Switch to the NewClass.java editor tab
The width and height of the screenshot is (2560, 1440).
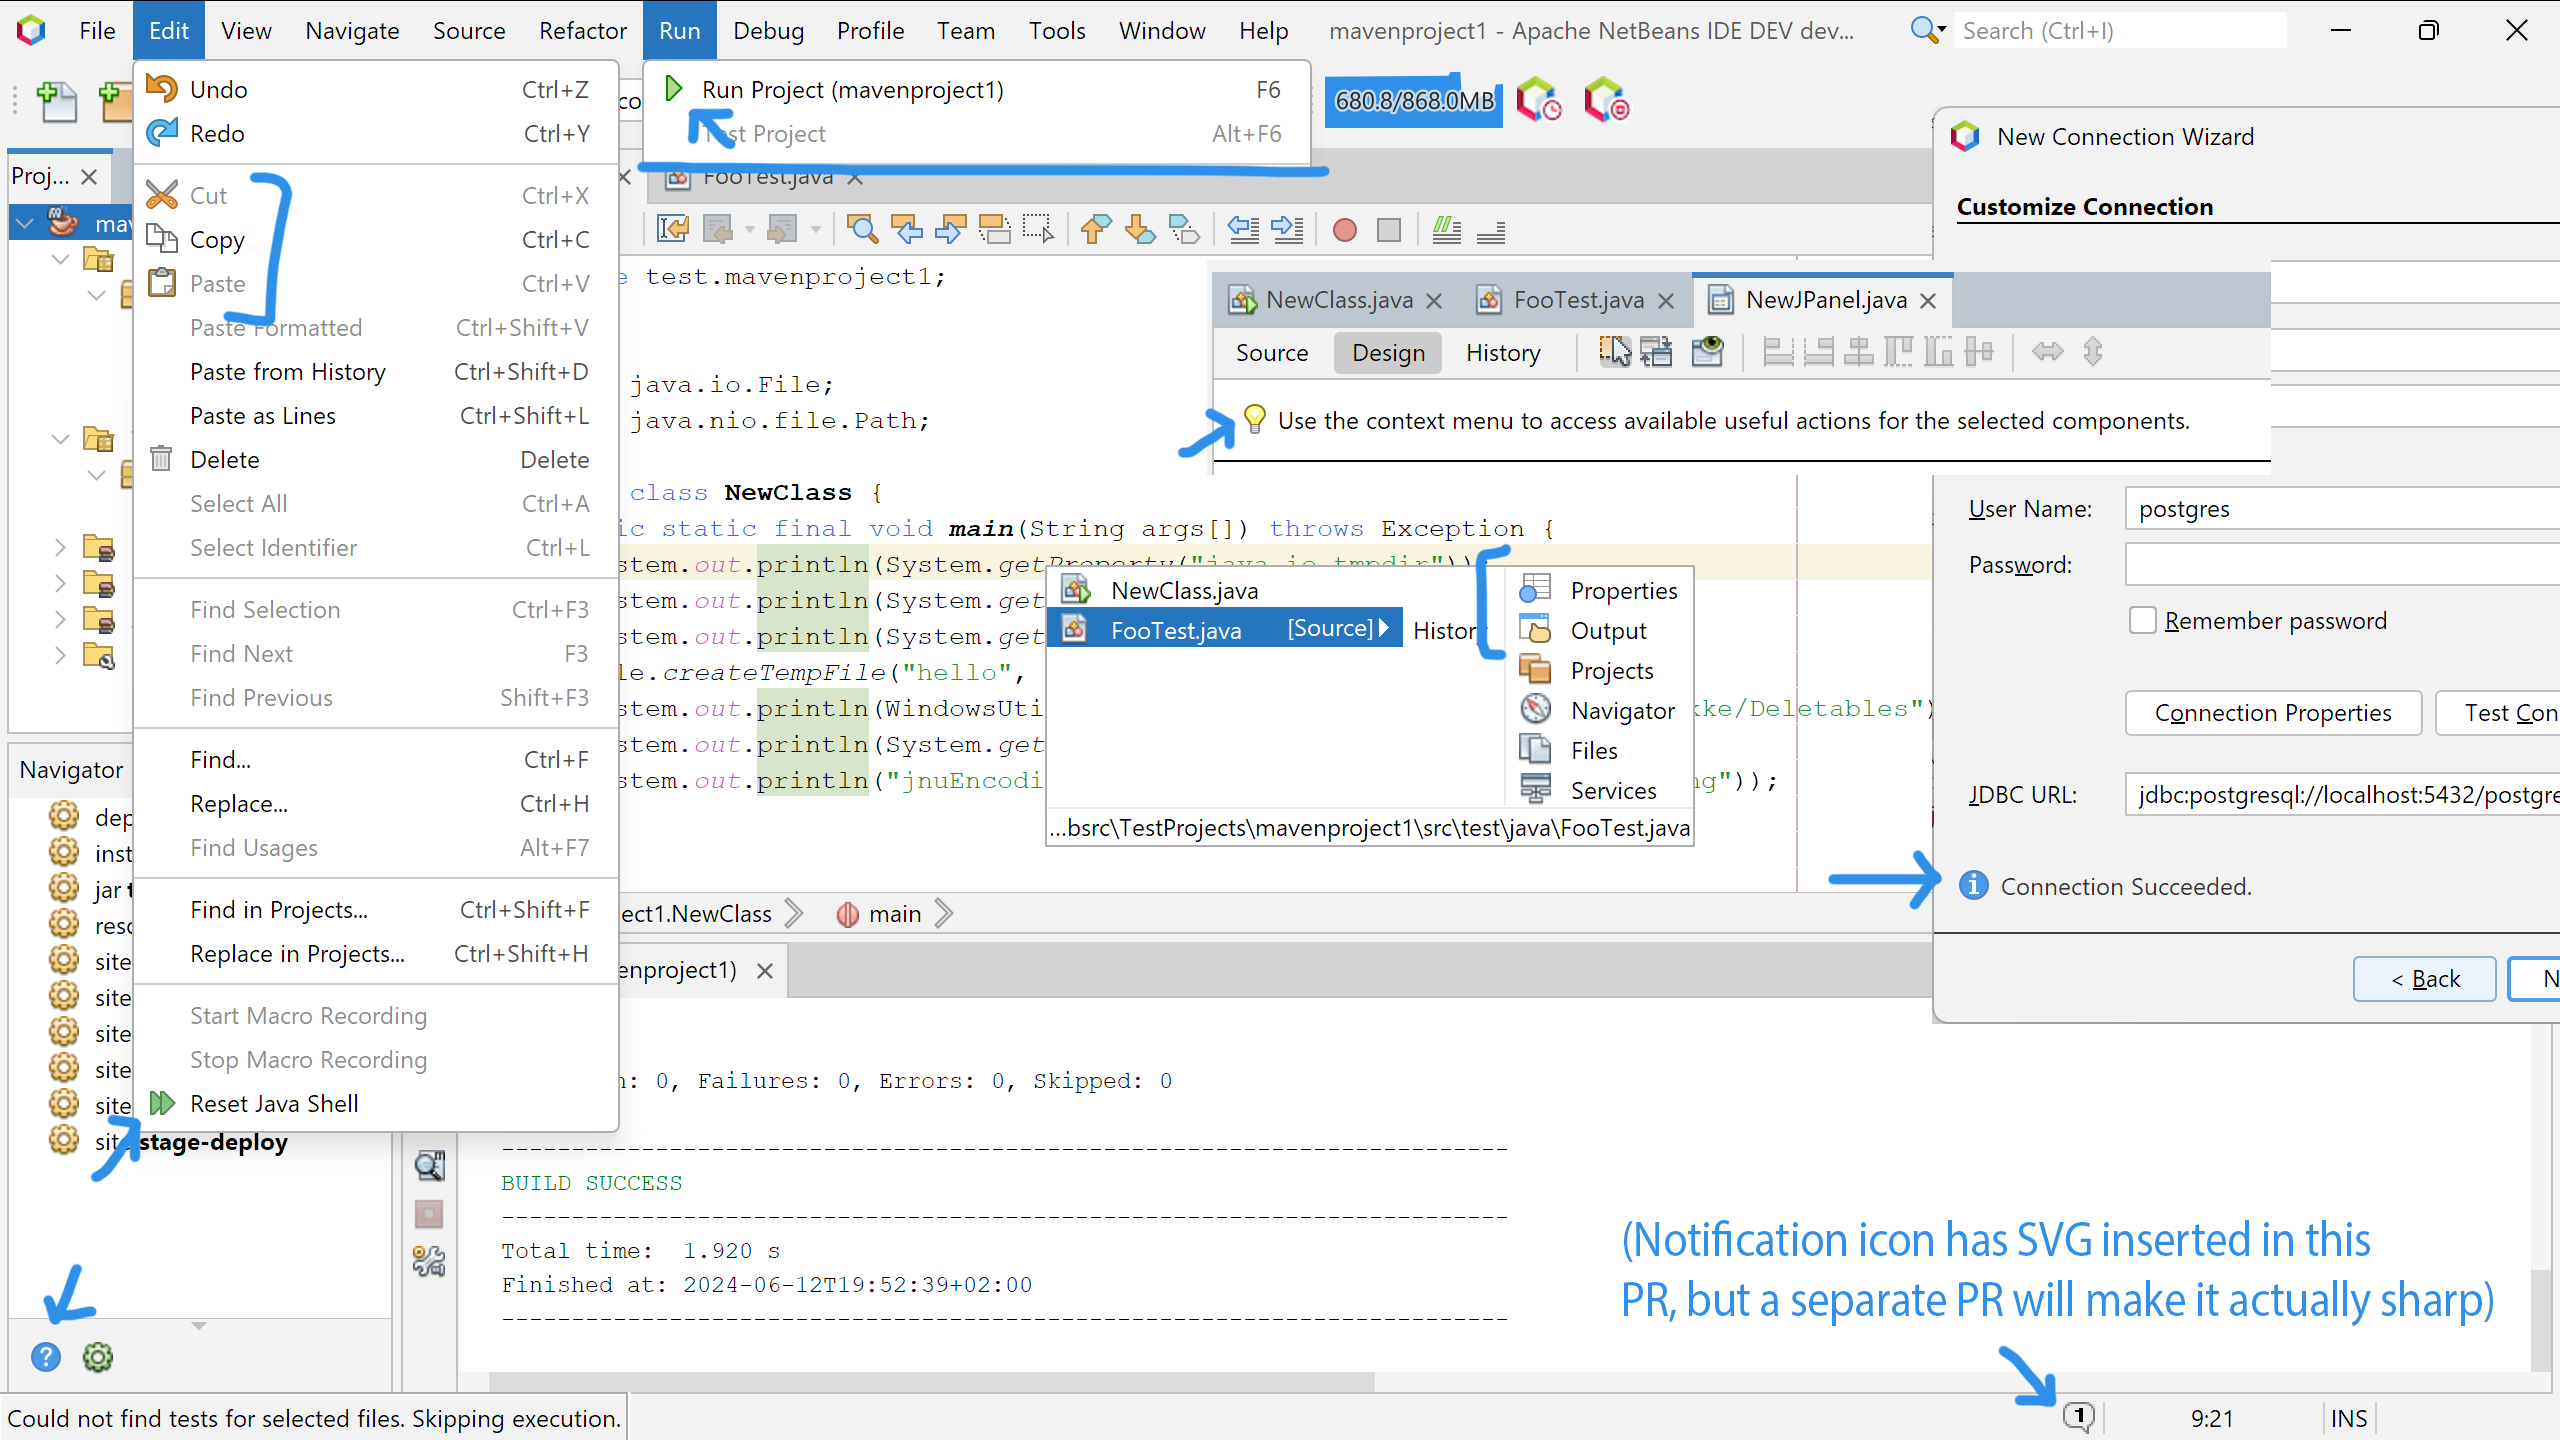(1338, 300)
